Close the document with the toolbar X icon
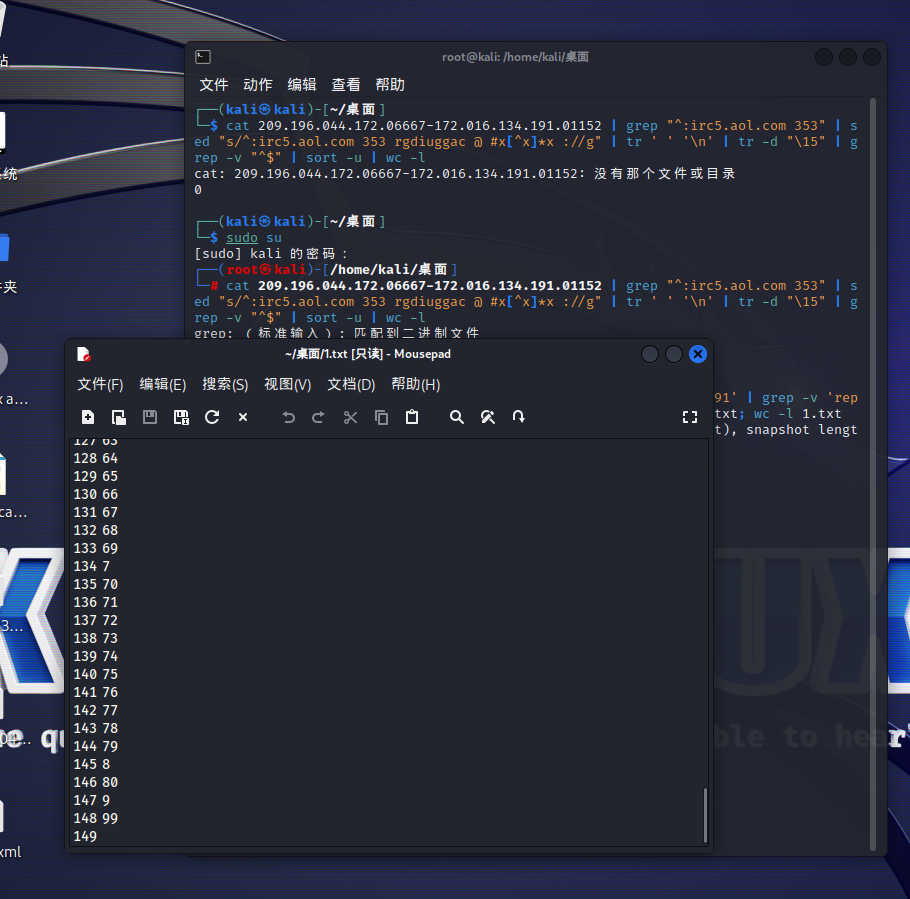 tap(243, 417)
